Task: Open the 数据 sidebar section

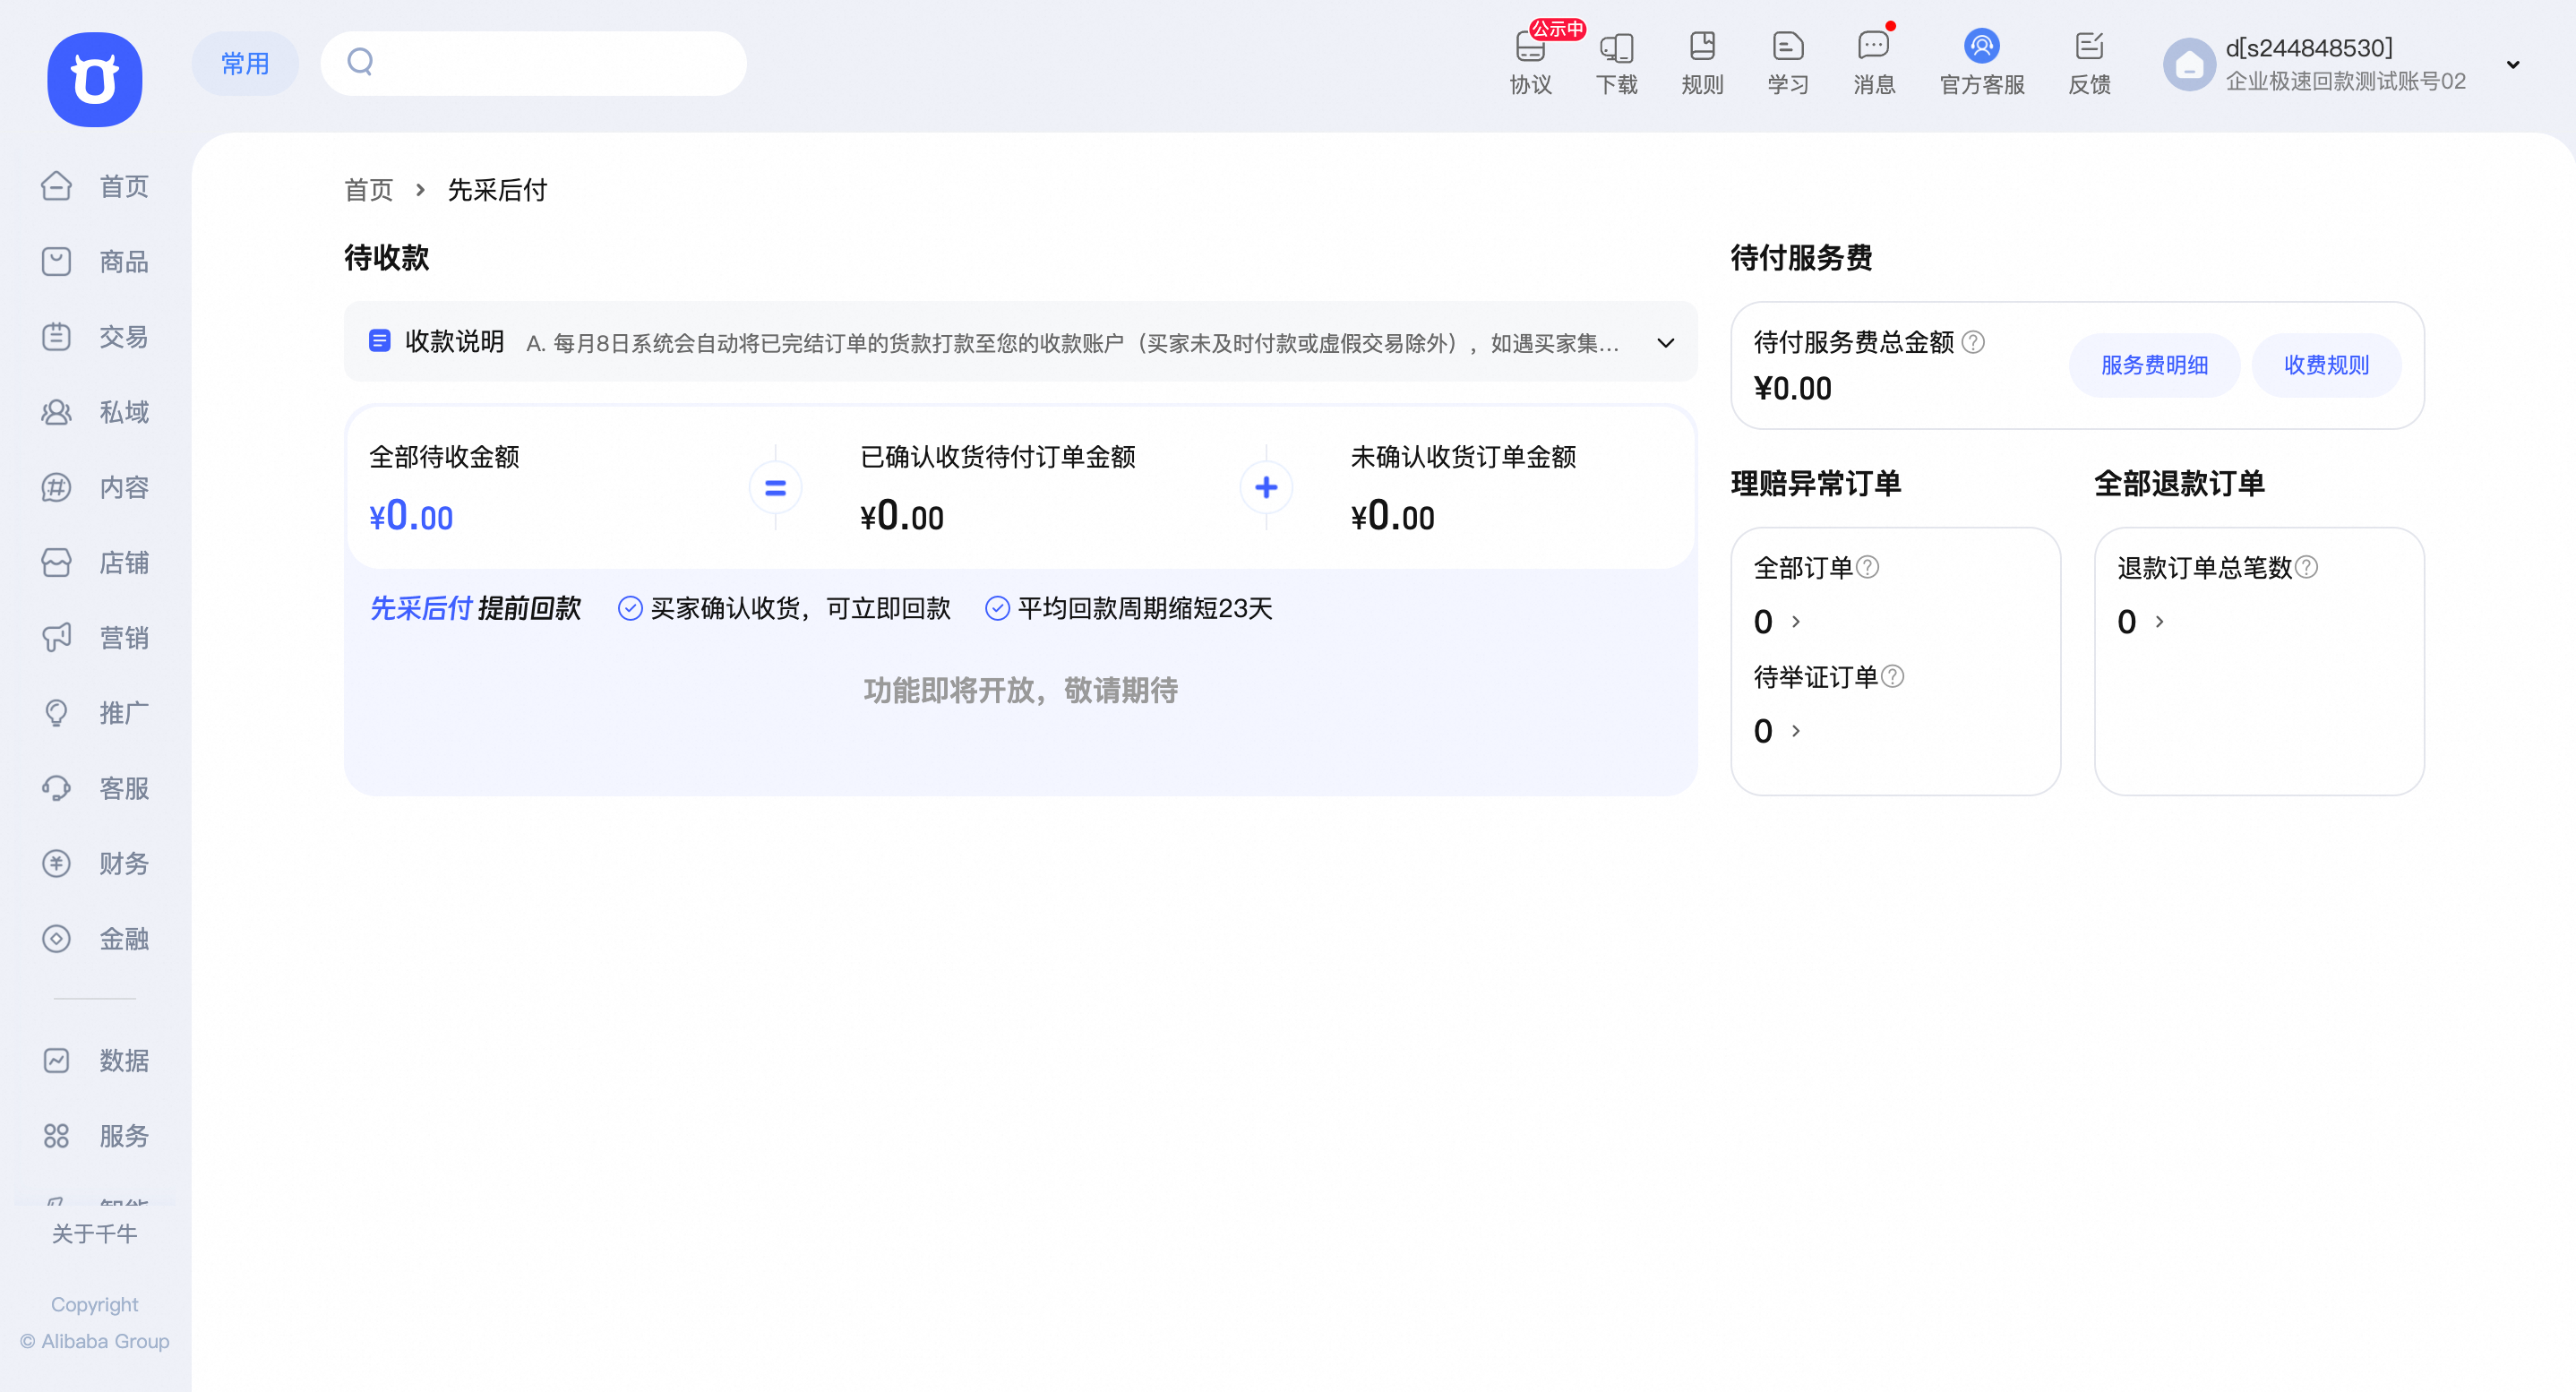Action: (x=95, y=1060)
